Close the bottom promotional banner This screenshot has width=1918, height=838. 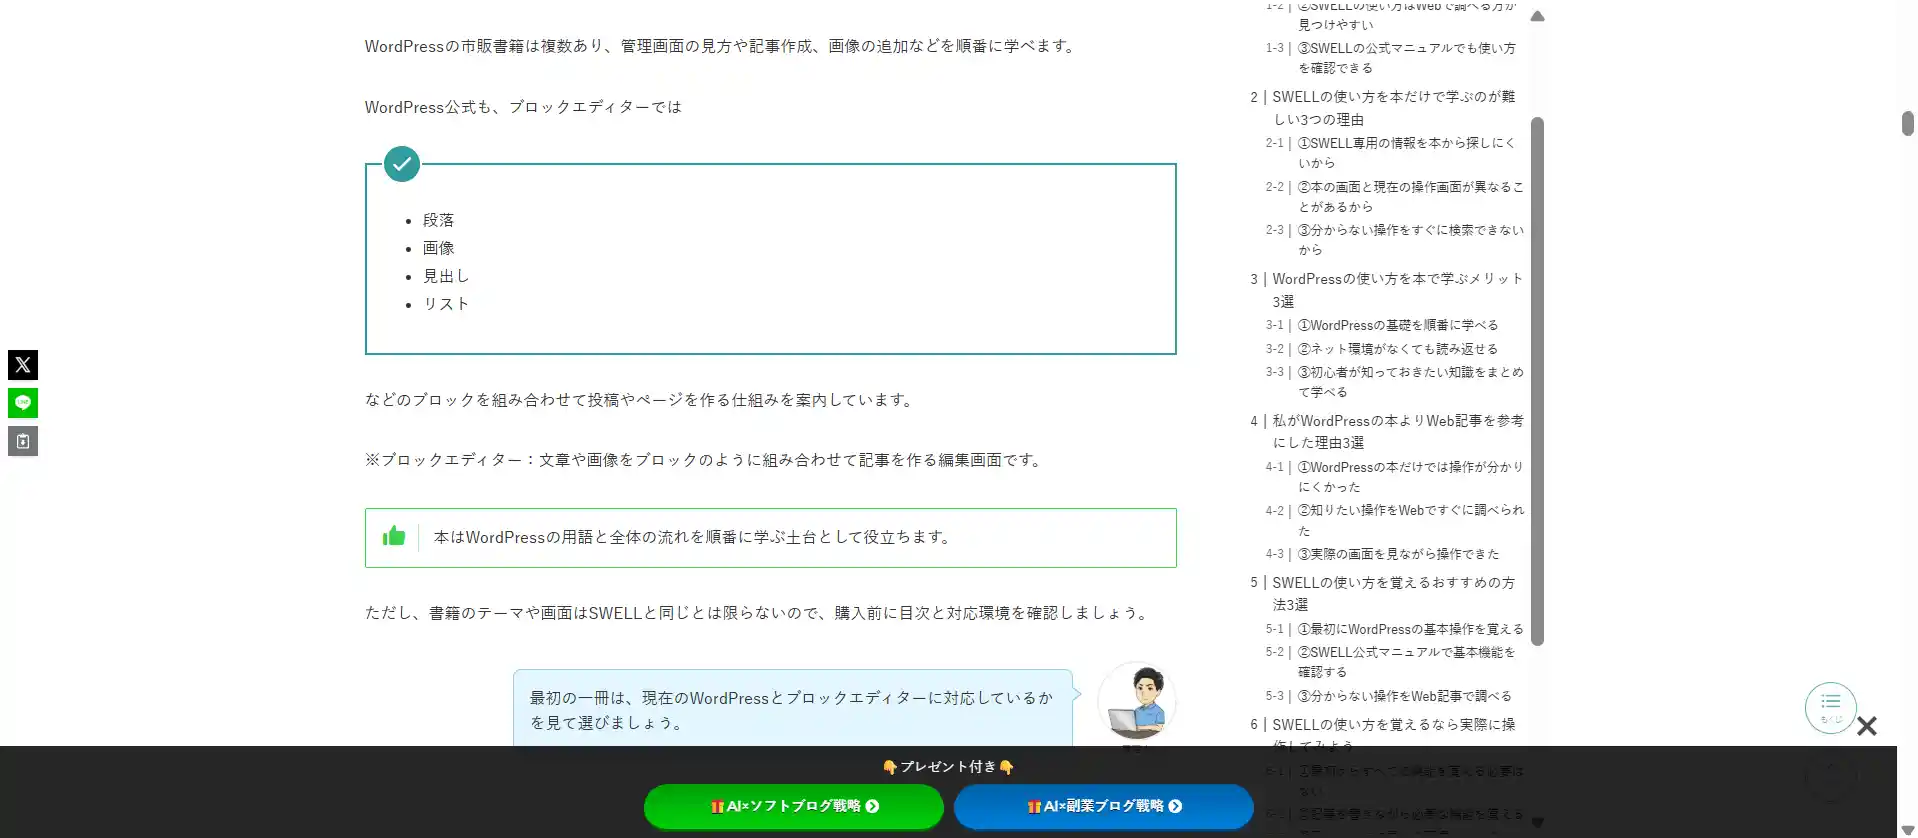(1866, 726)
